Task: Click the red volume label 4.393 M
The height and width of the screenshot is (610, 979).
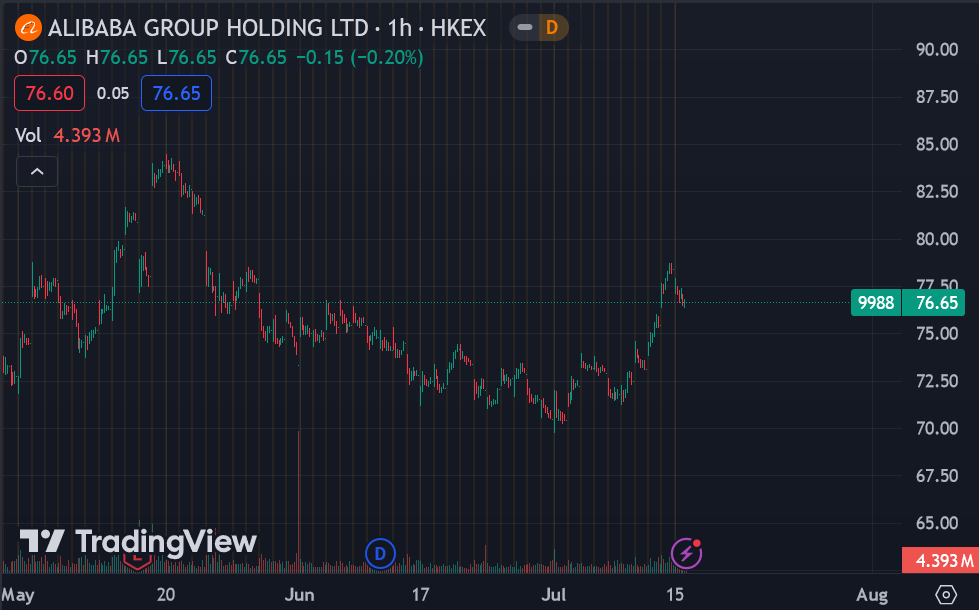Action: [940, 560]
